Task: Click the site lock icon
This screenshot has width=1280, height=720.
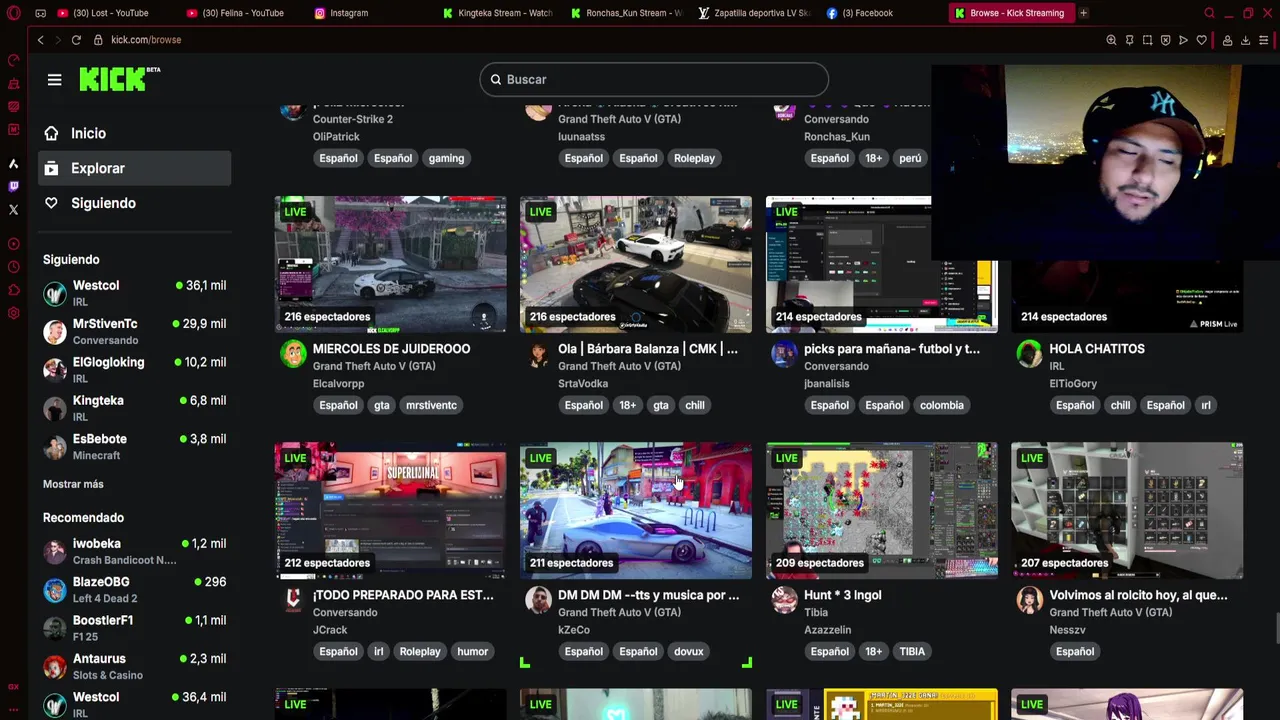Action: [98, 40]
